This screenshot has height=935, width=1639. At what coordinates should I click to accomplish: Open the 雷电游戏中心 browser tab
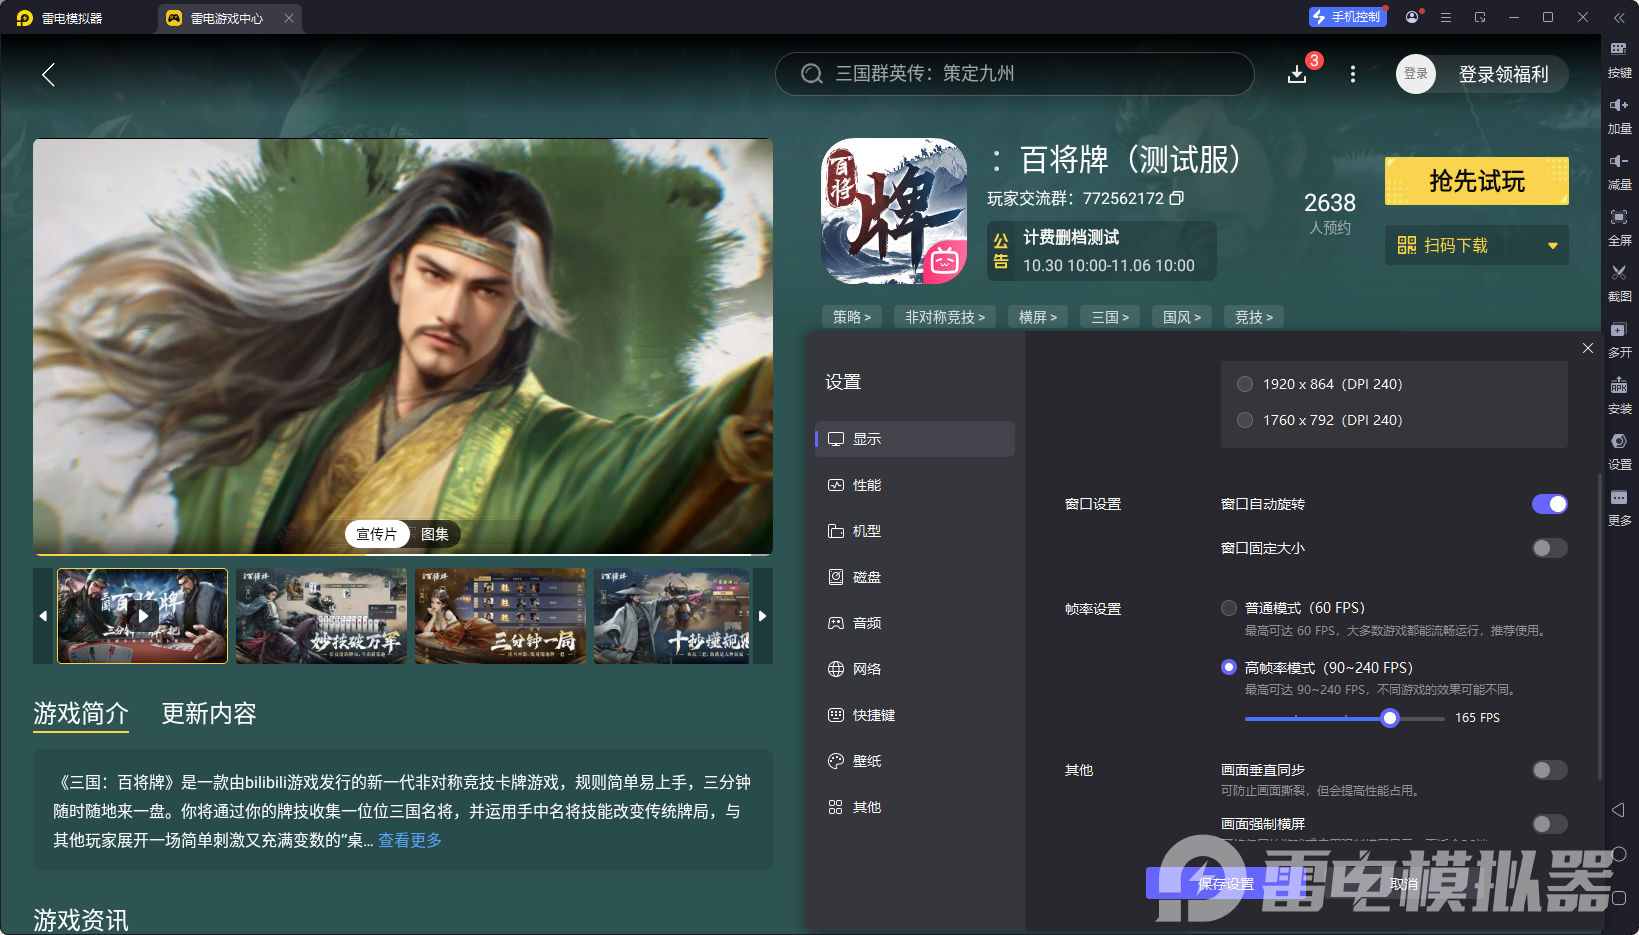(225, 18)
